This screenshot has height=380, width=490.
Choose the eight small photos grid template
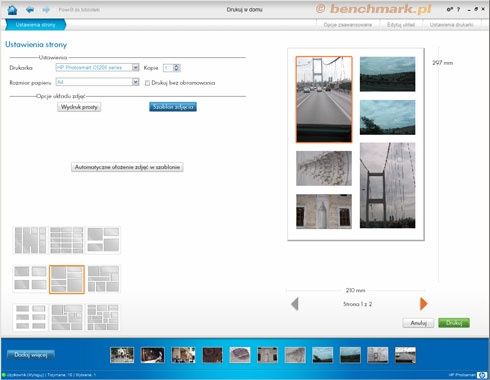[30, 317]
